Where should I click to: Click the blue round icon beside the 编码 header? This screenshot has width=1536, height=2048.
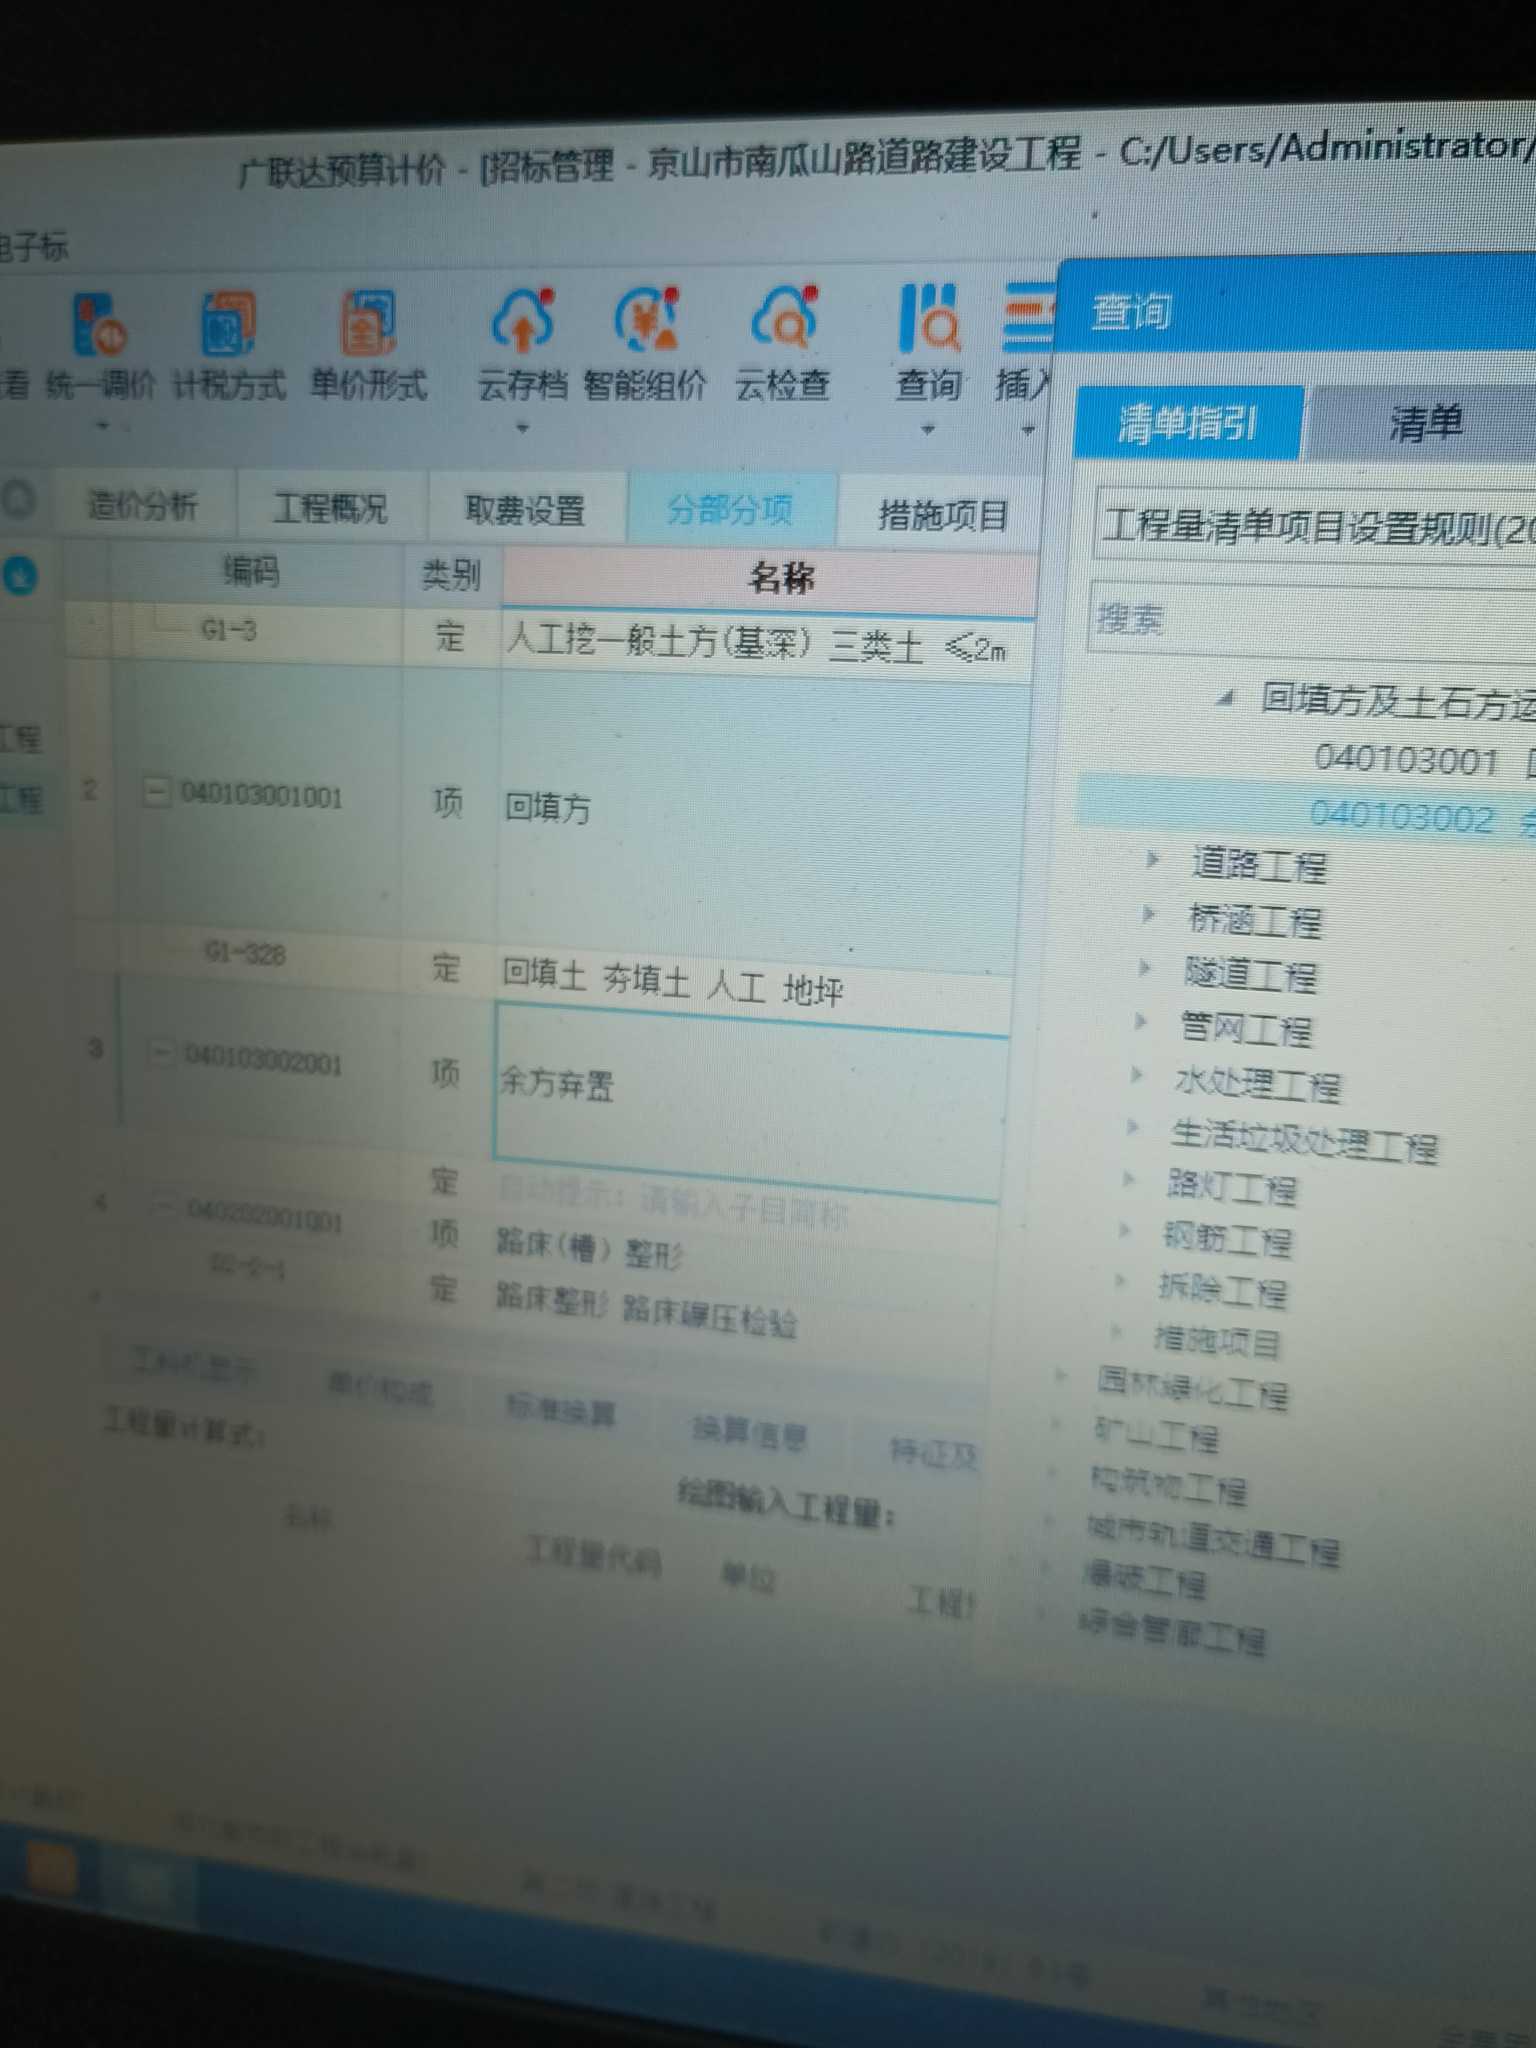[20, 576]
